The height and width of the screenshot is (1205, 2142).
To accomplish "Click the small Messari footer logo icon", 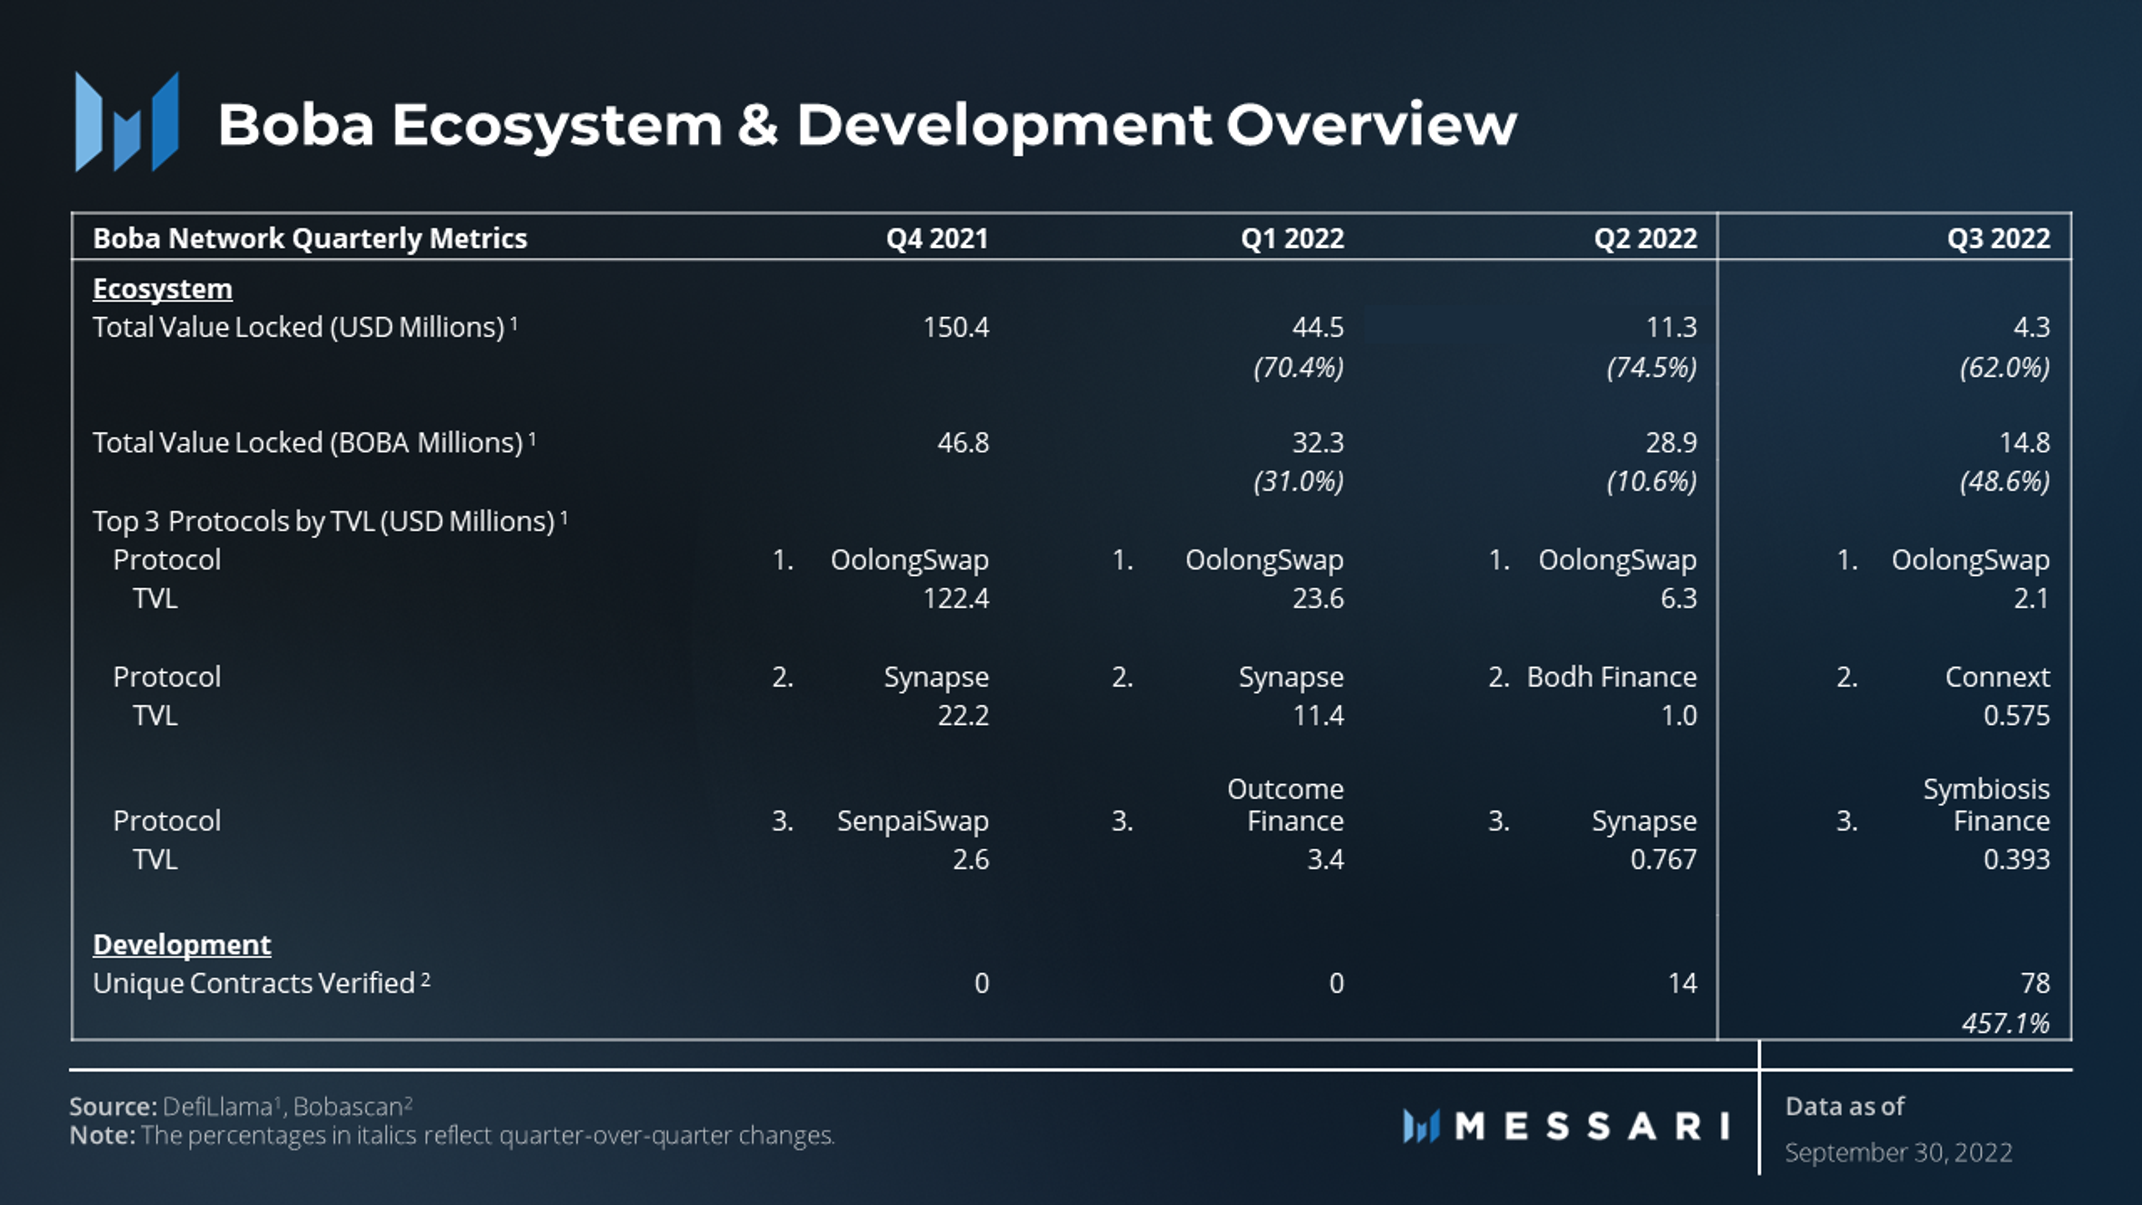I will click(1420, 1126).
